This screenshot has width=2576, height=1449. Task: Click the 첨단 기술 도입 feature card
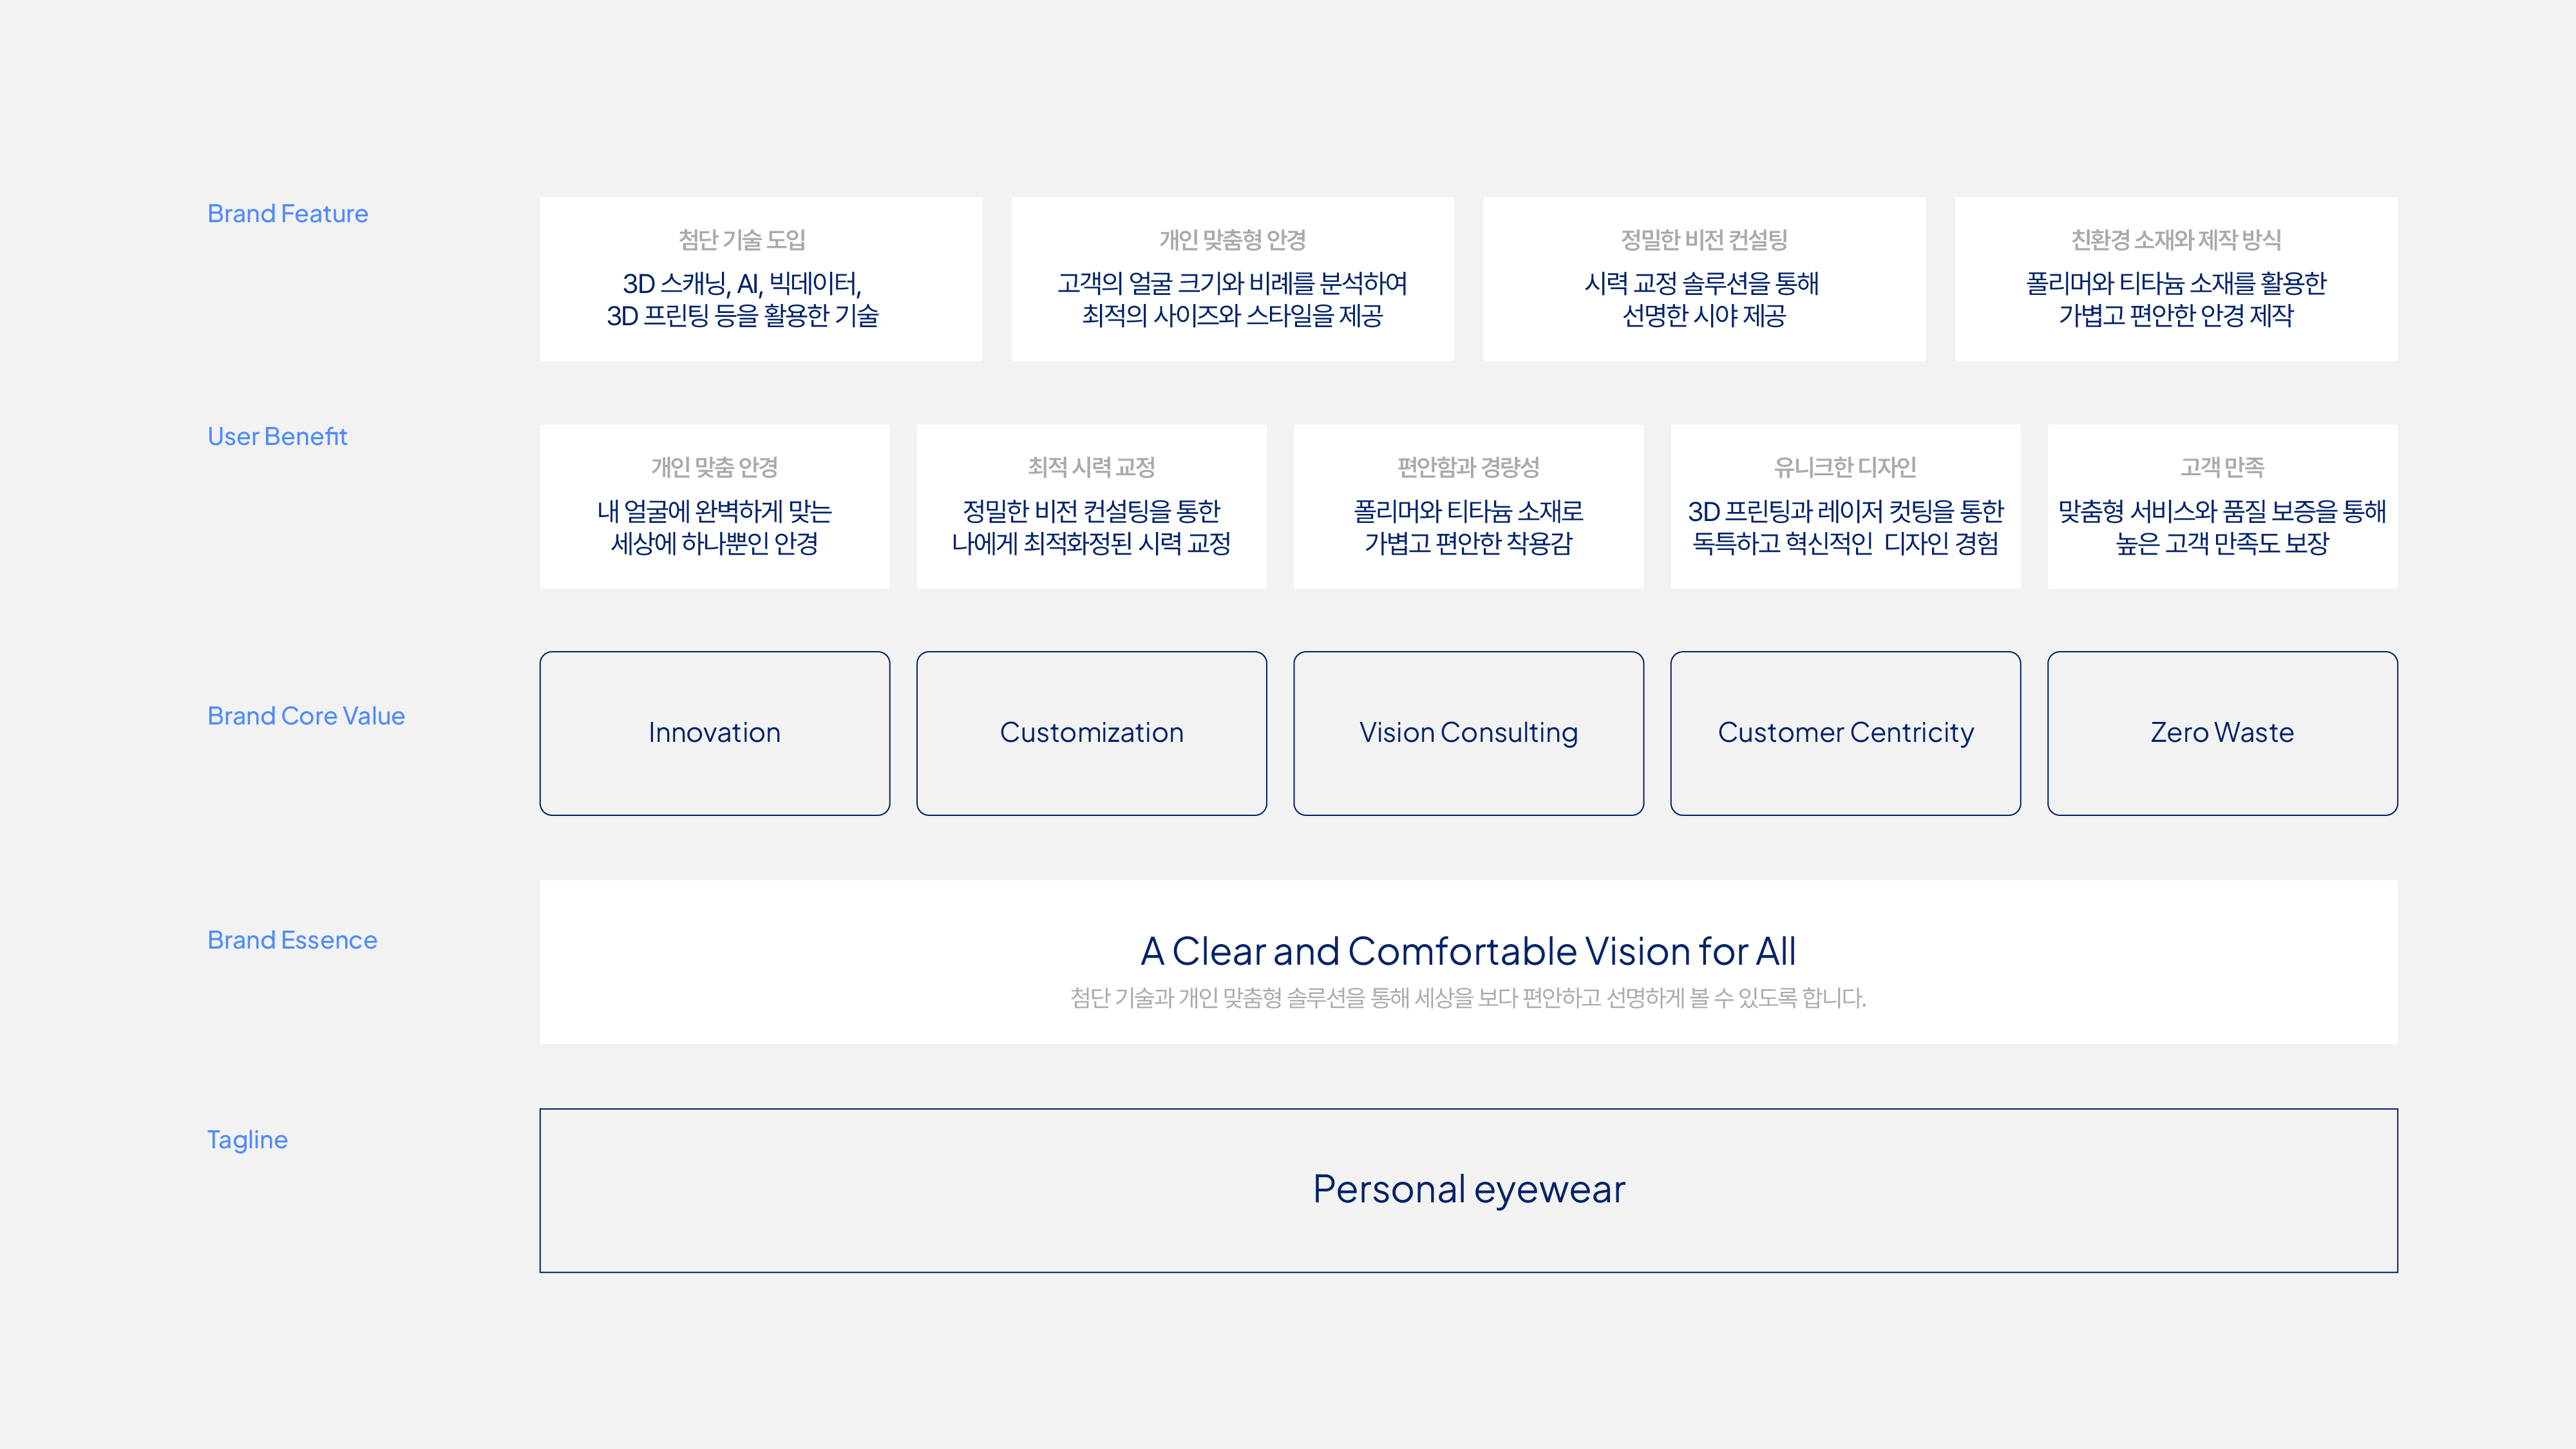760,279
